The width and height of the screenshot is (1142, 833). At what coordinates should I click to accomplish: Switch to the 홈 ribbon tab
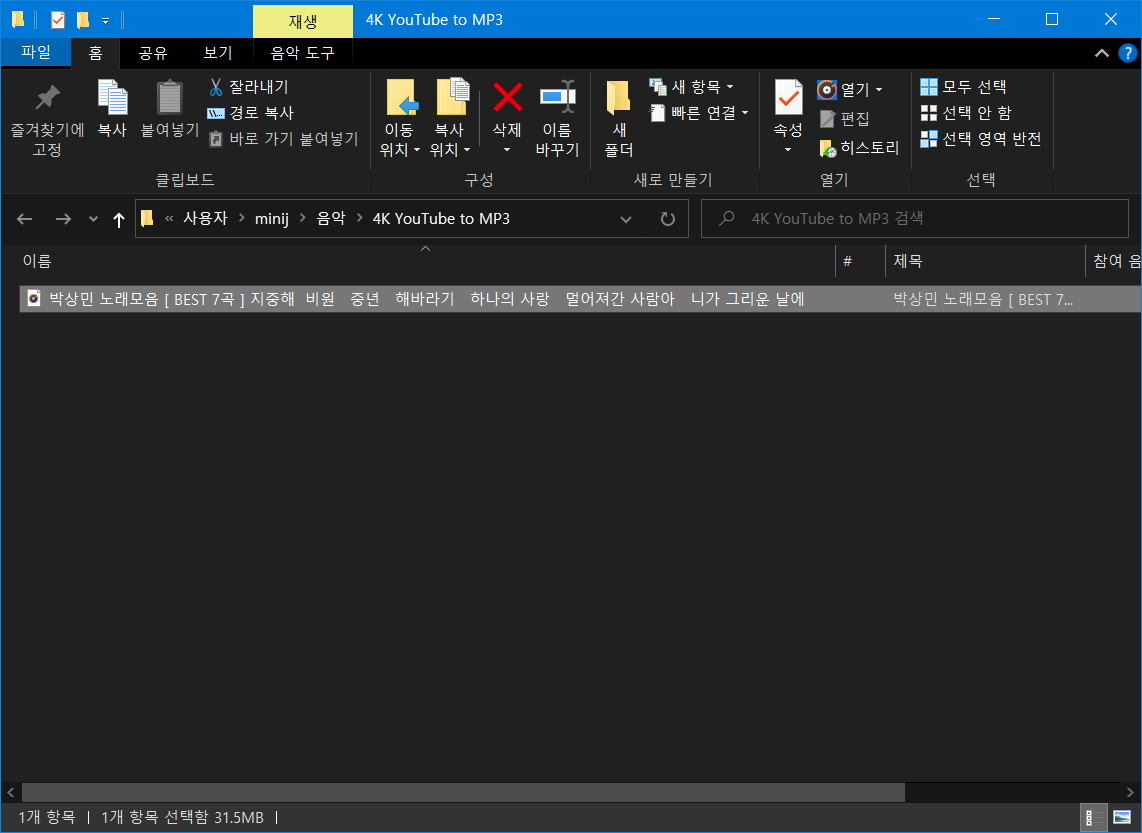pos(95,52)
